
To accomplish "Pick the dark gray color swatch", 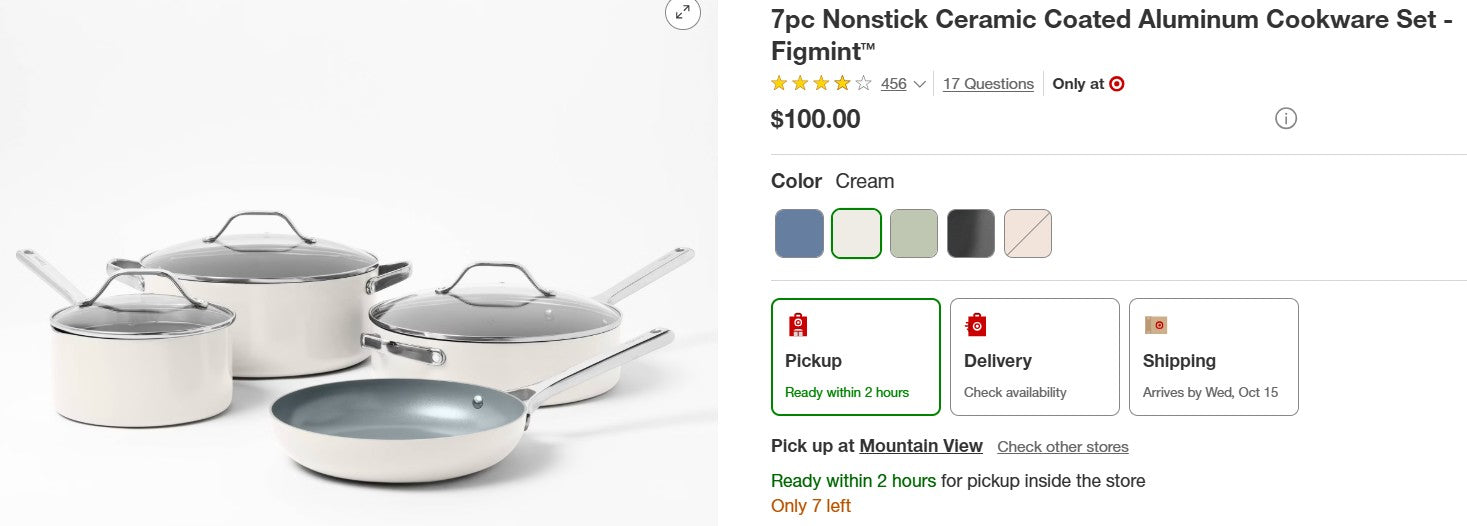I will pos(971,233).
